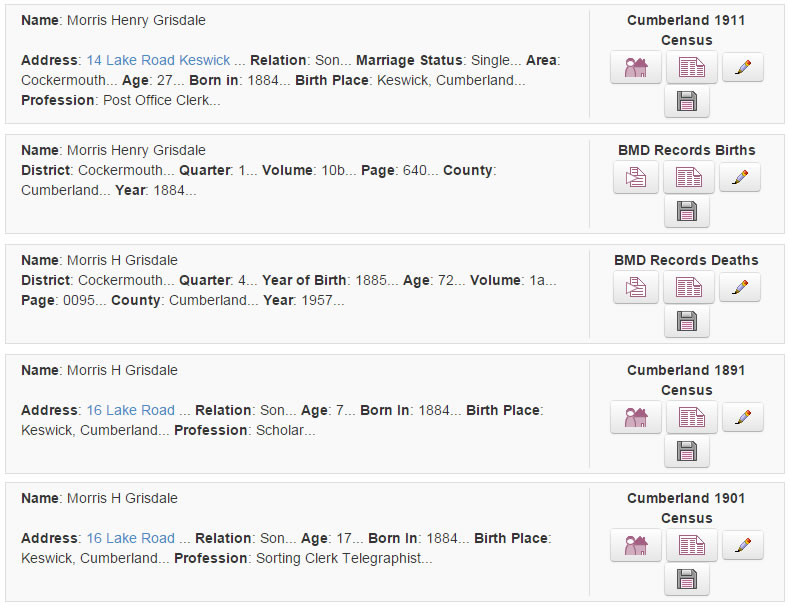Open 16 Lake Road link in 1901 record
The width and height of the screenshot is (790, 606).
coord(130,538)
